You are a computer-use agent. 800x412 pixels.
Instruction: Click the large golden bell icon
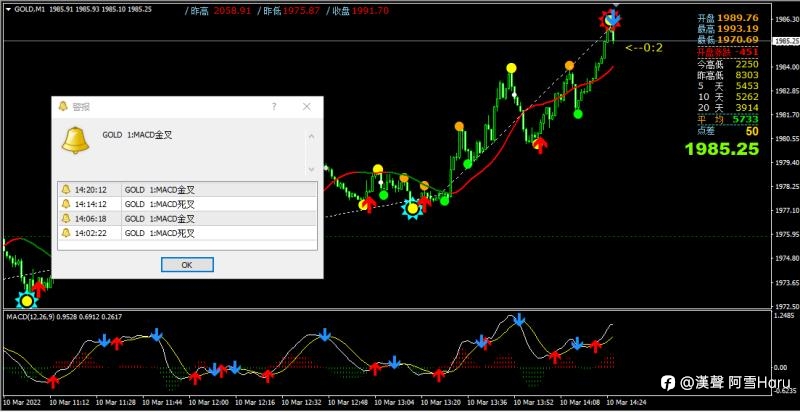(76, 140)
